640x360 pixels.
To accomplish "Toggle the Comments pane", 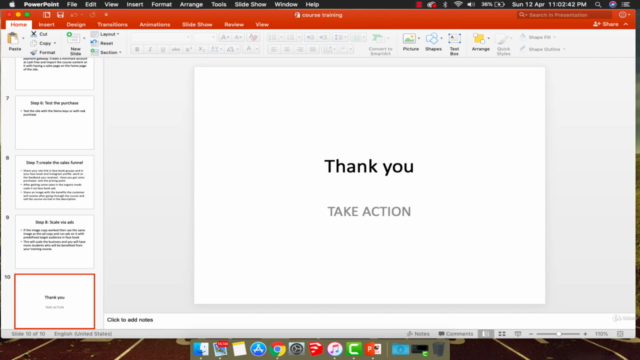I will 456,333.
